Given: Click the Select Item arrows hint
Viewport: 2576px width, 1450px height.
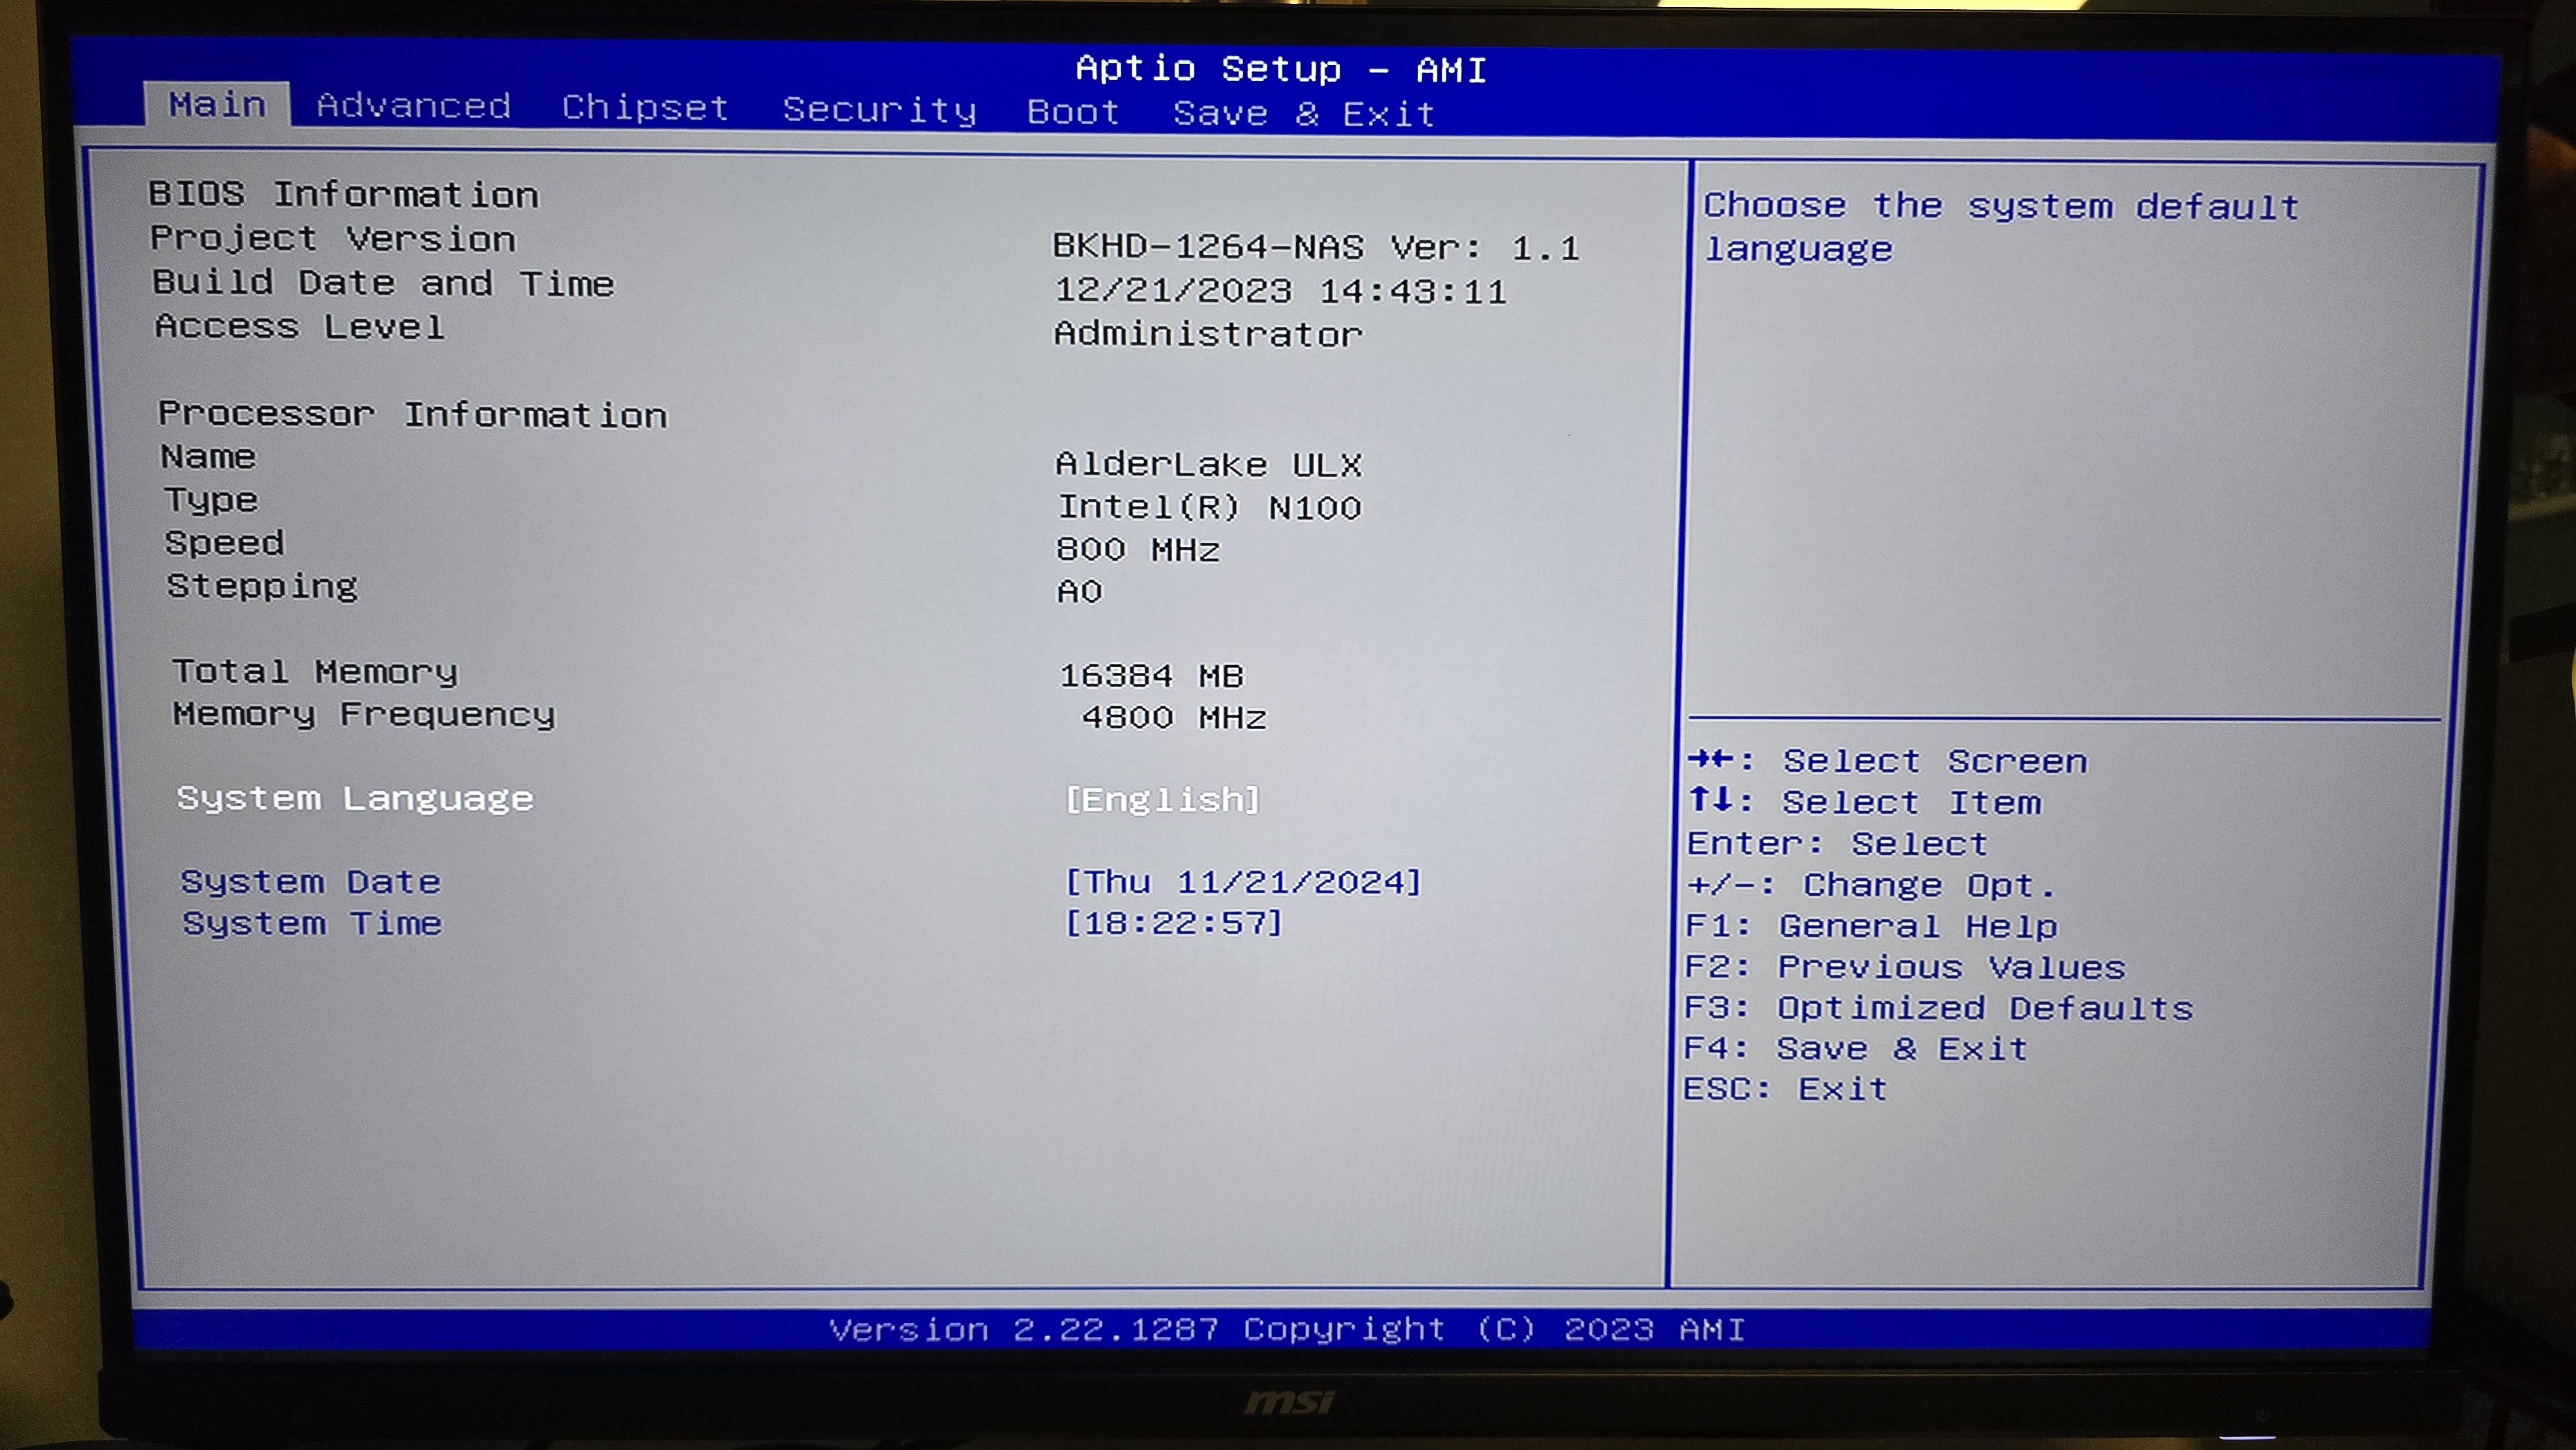Looking at the screenshot, I should [x=1864, y=802].
